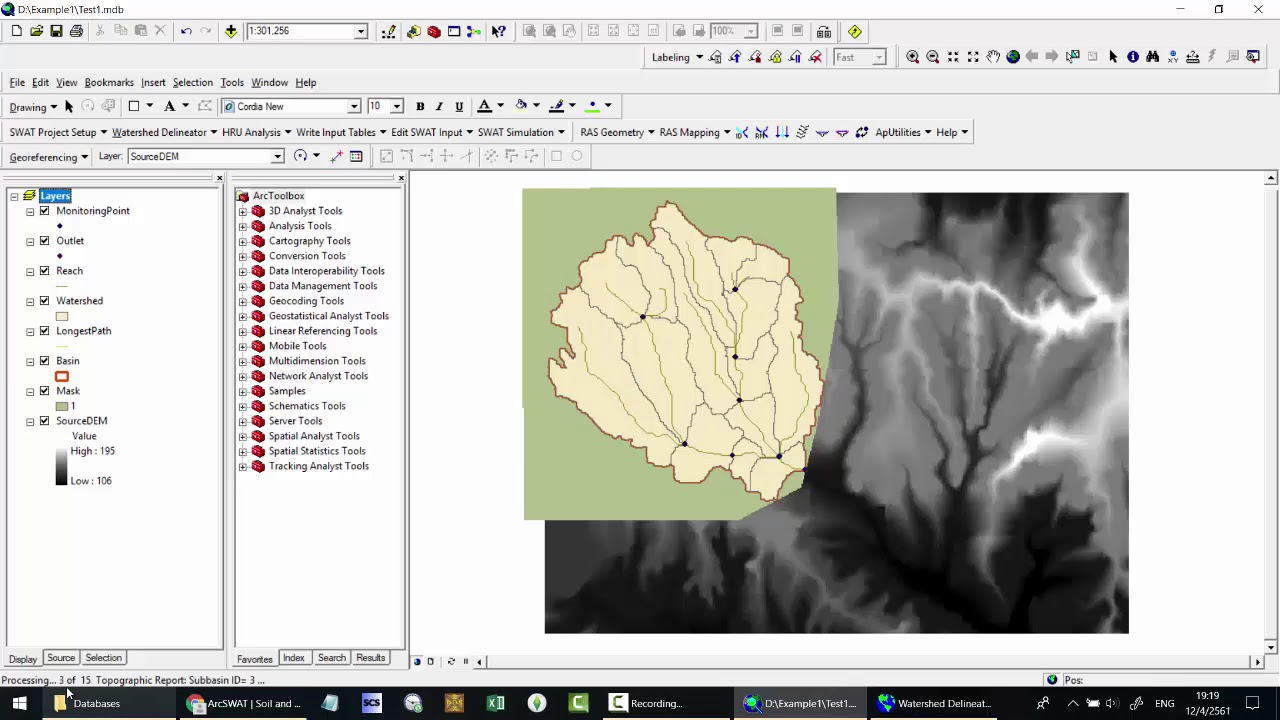Select the Measure ruler tool
The width and height of the screenshot is (1280, 720).
click(x=1192, y=57)
